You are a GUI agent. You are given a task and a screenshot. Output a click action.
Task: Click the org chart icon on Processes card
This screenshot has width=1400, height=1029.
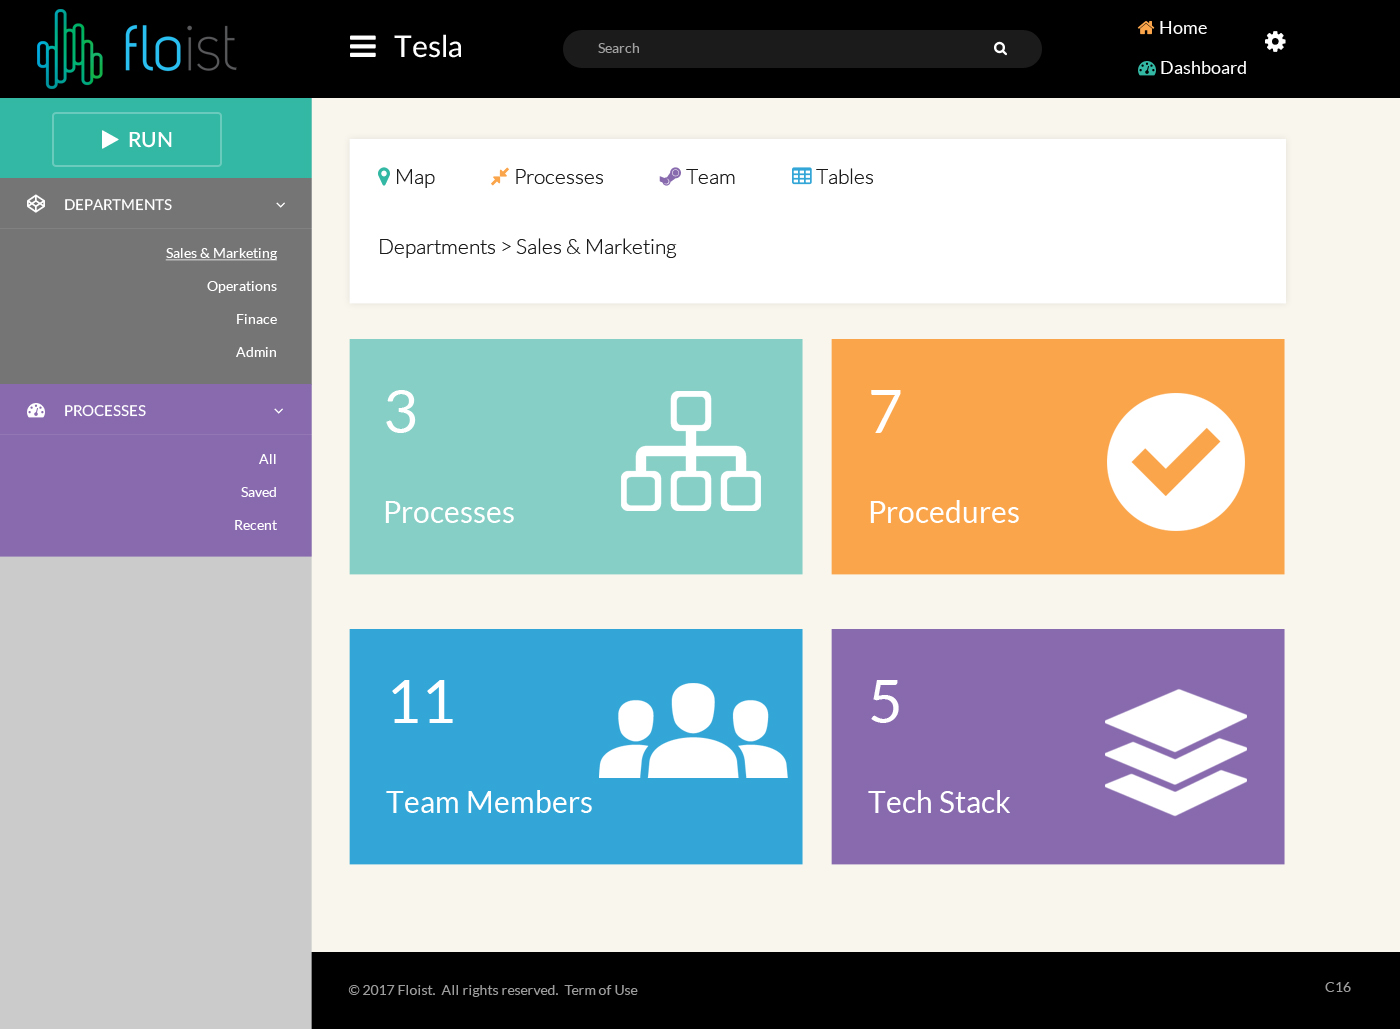[690, 451]
